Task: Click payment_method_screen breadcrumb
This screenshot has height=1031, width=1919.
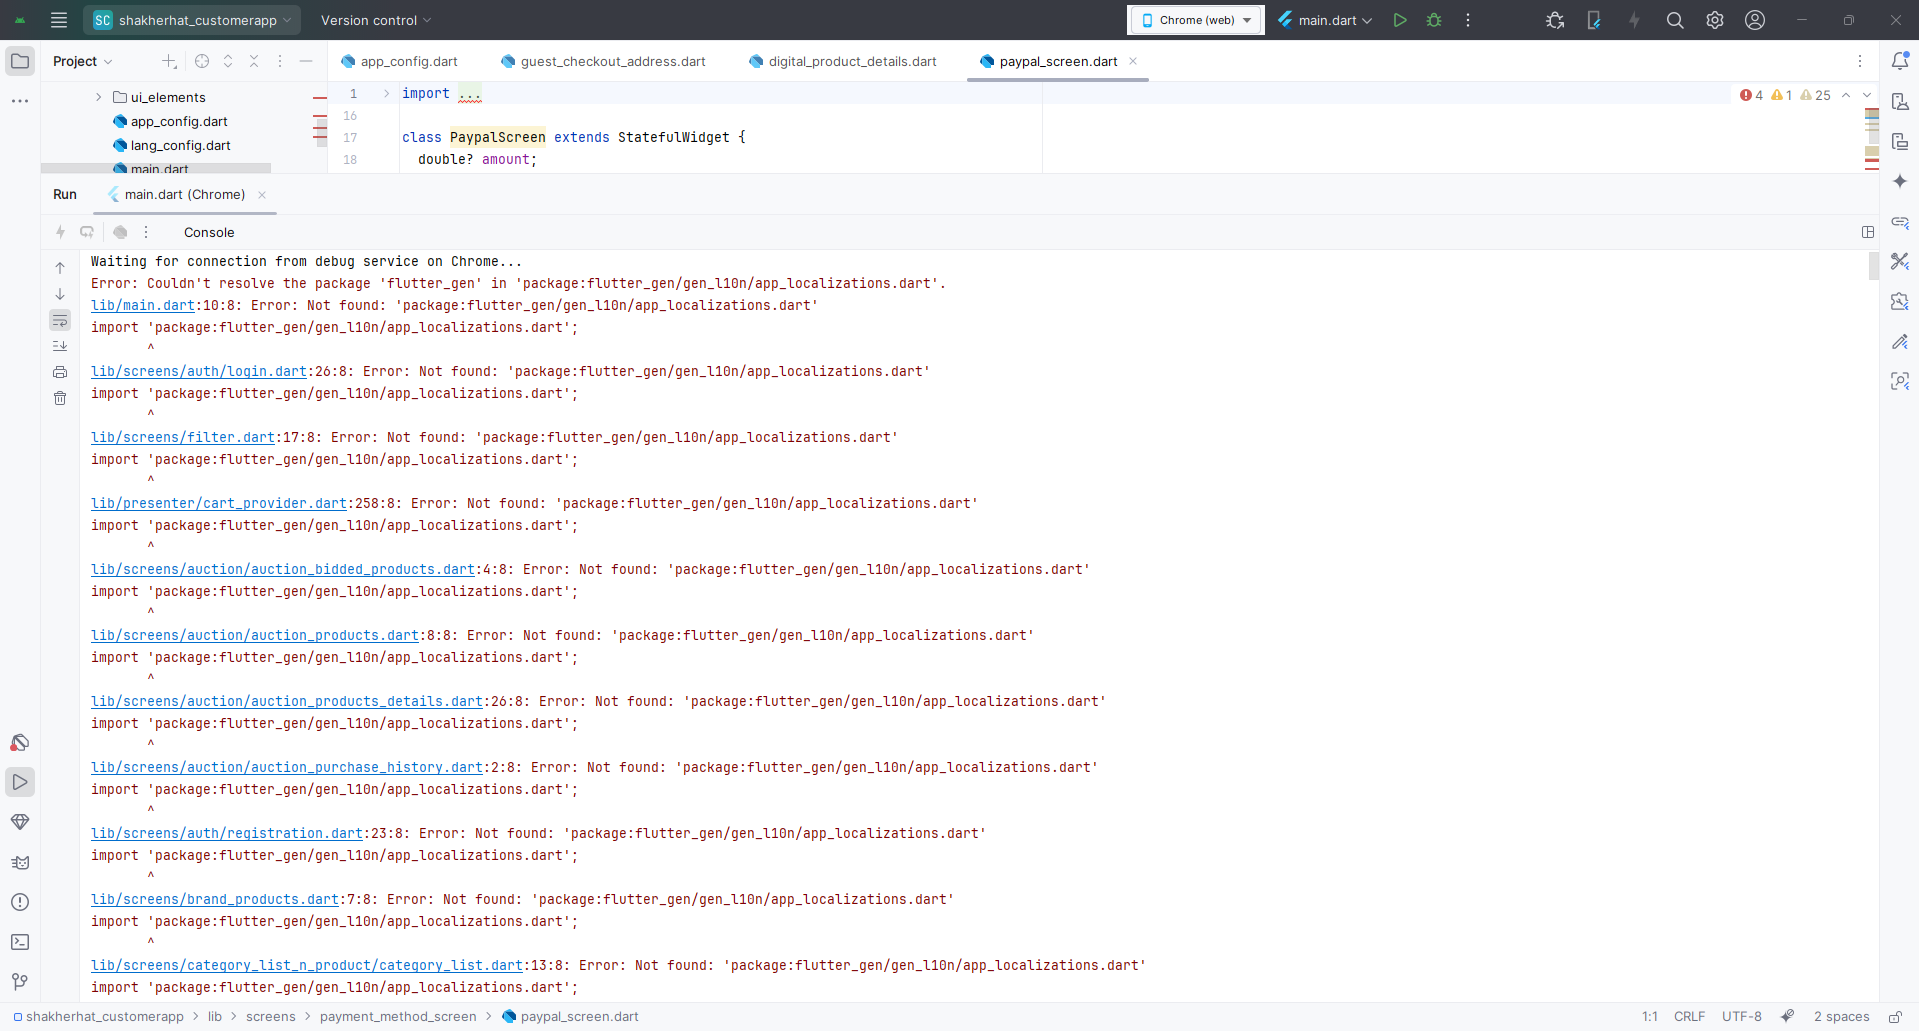Action: pyautogui.click(x=398, y=1016)
